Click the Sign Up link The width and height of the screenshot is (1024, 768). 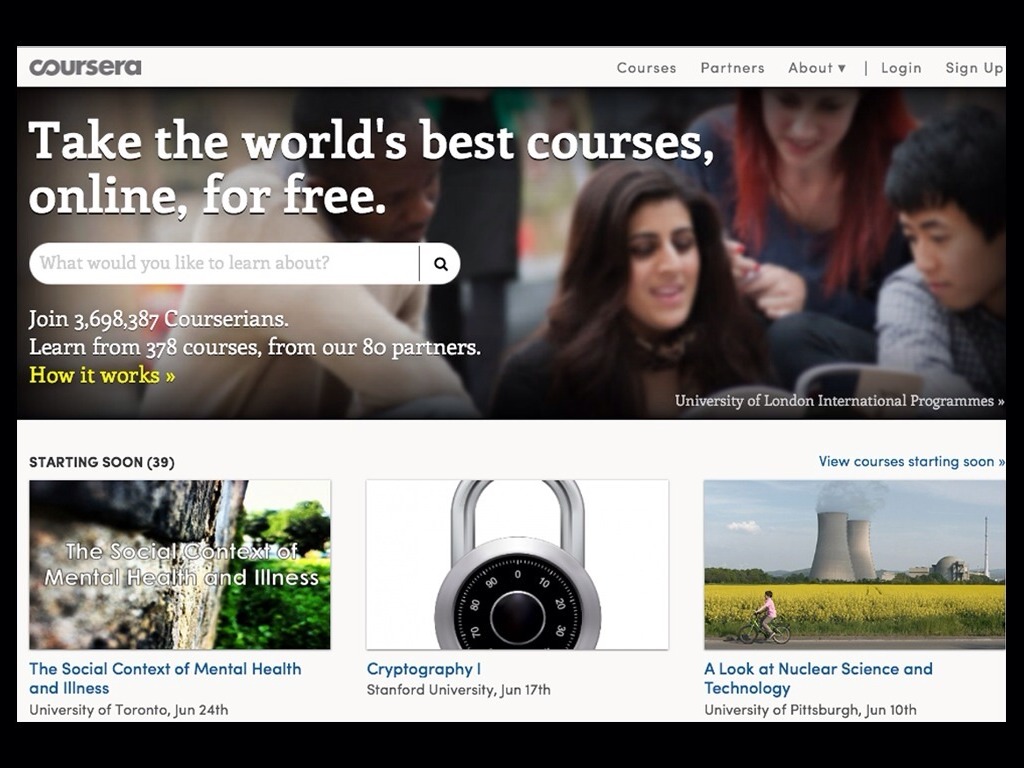coord(974,68)
